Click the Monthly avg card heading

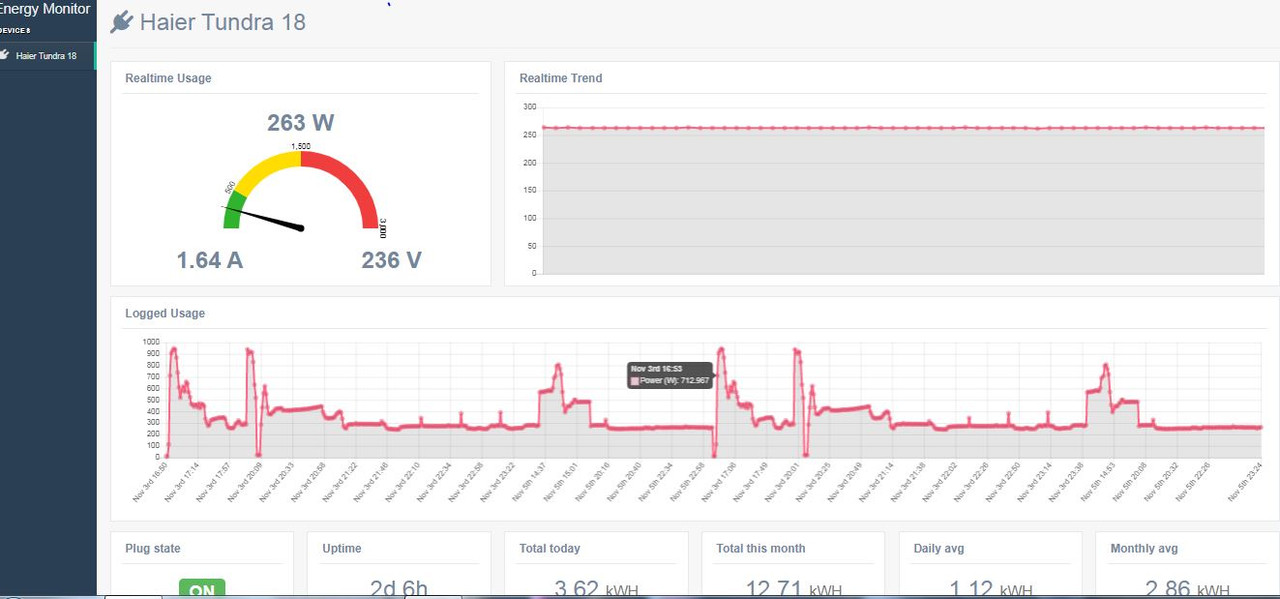[1144, 548]
